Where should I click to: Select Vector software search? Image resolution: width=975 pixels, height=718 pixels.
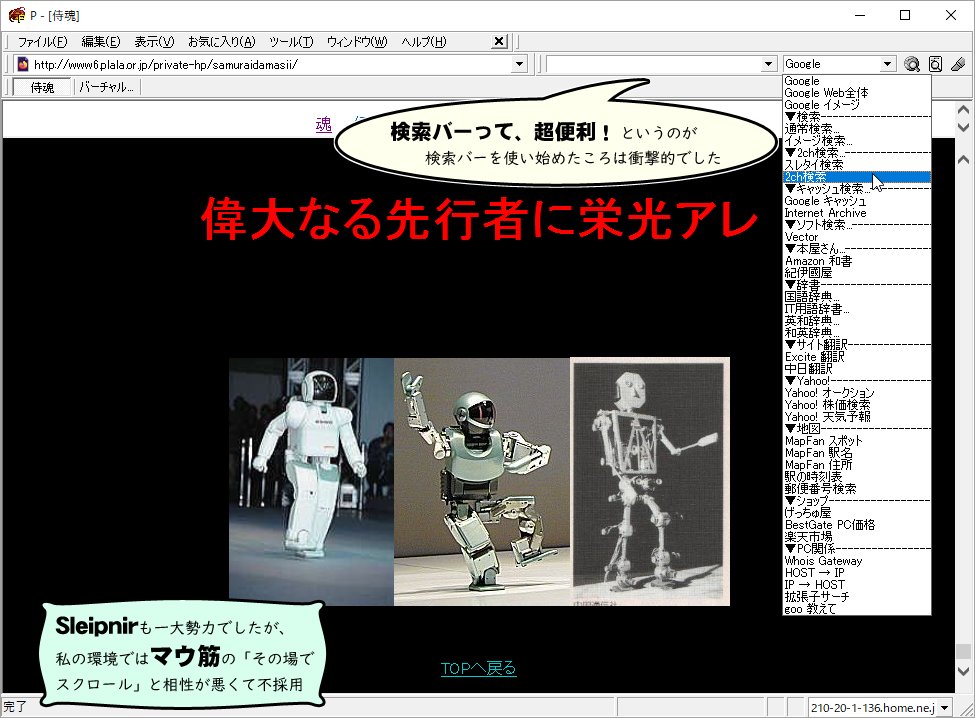click(x=857, y=237)
